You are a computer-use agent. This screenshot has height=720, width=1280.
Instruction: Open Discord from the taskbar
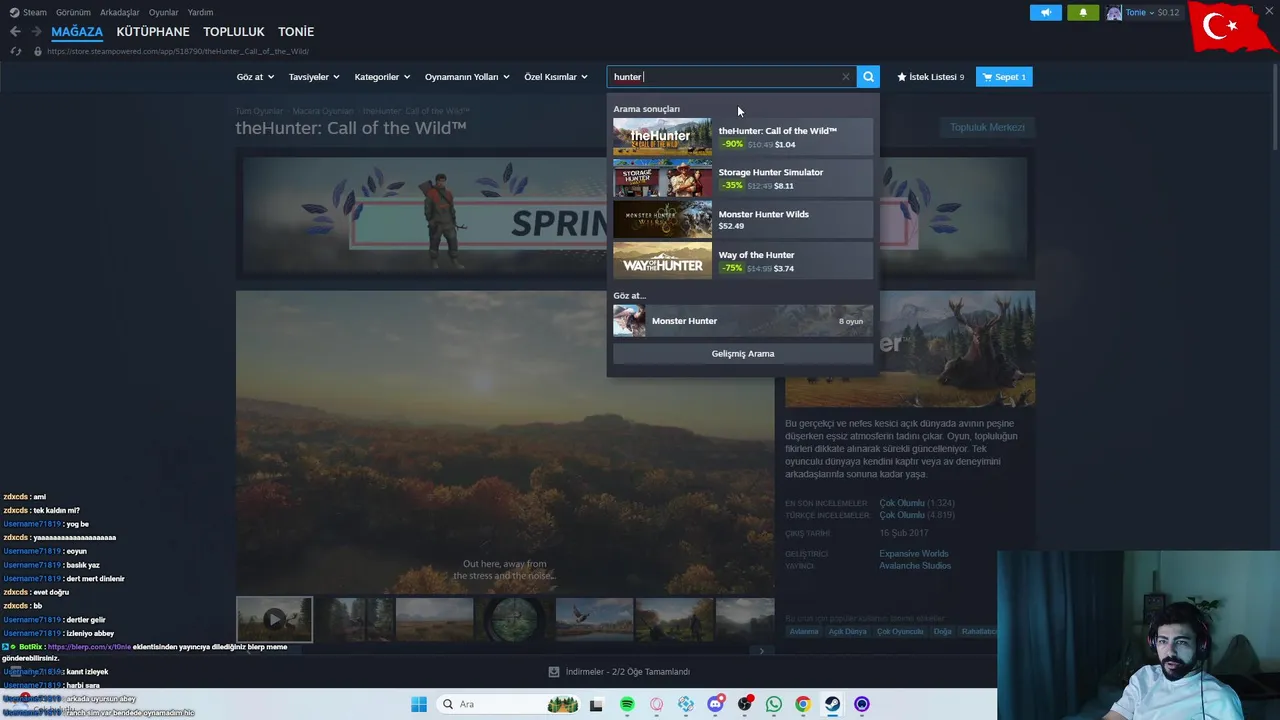click(715, 704)
